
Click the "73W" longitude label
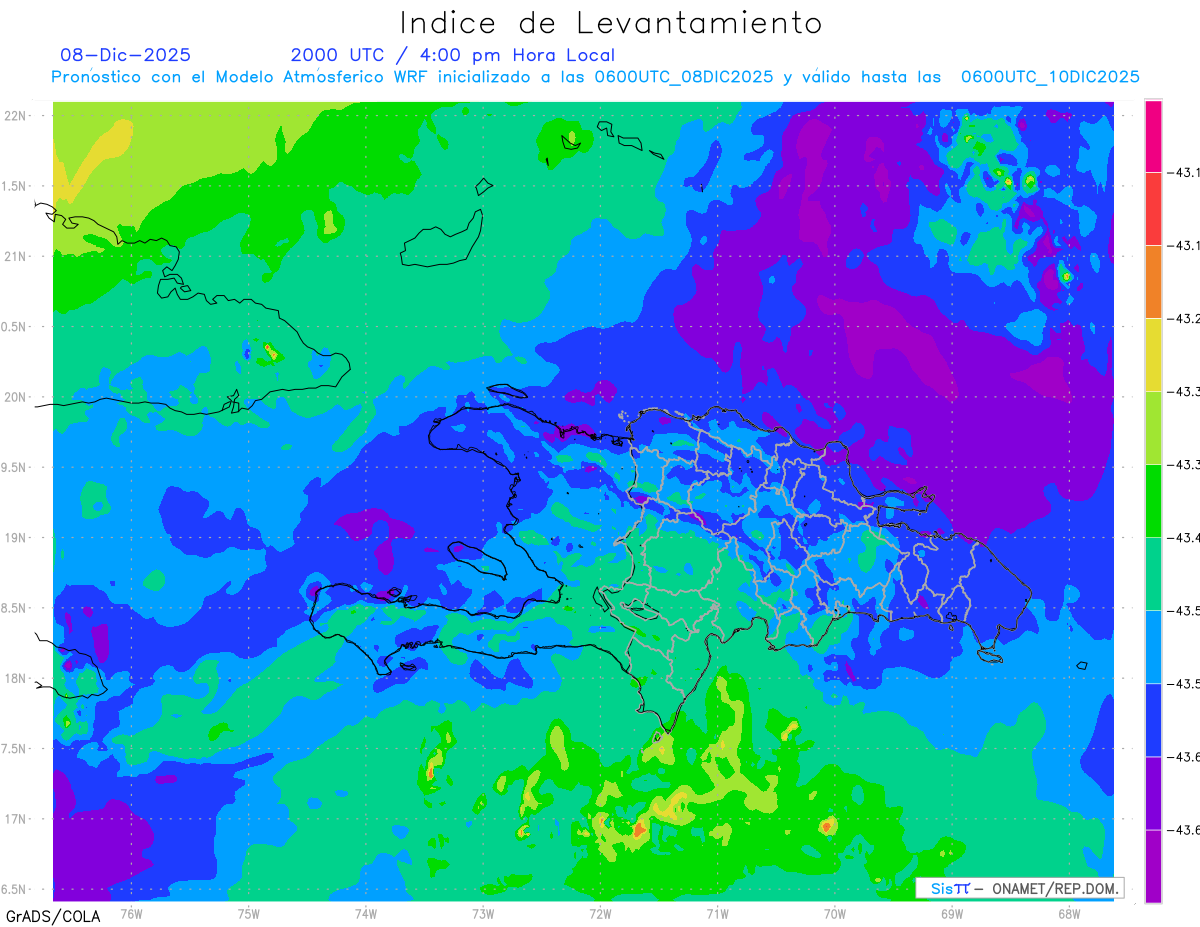pos(483,913)
